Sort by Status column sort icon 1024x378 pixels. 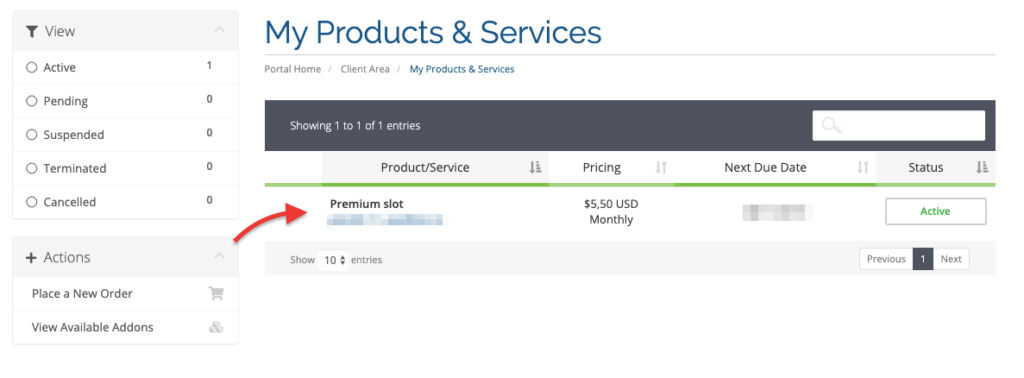(982, 168)
